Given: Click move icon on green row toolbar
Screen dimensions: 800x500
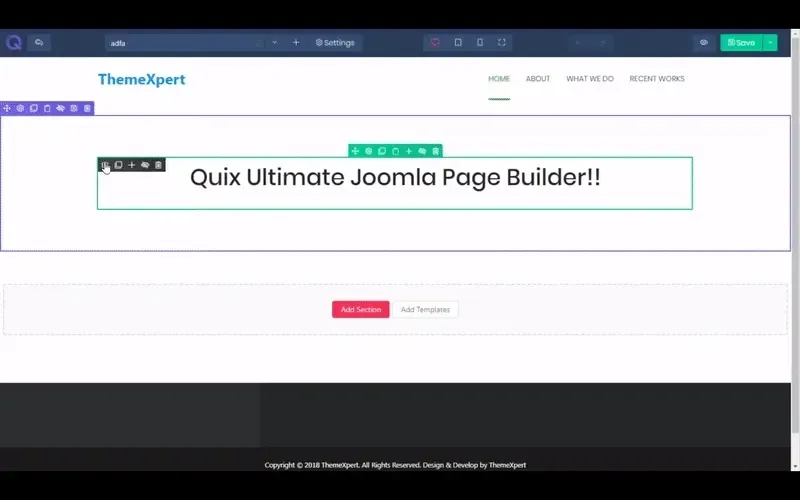Looking at the screenshot, I should (x=355, y=151).
